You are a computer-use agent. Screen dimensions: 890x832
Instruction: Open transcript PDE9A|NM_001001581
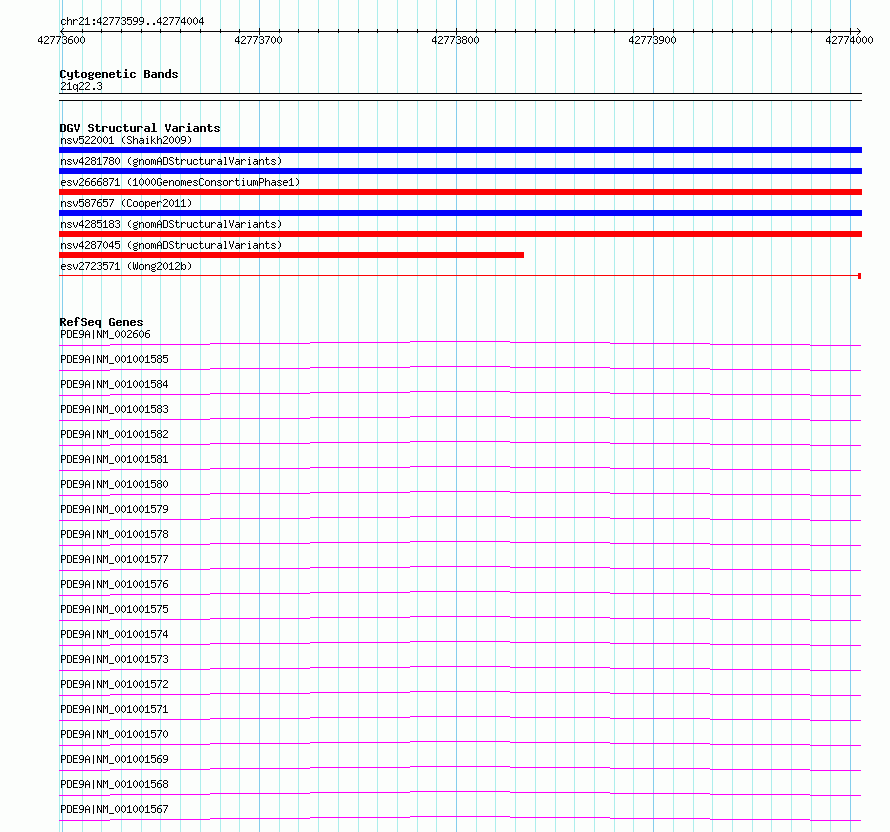click(x=114, y=459)
